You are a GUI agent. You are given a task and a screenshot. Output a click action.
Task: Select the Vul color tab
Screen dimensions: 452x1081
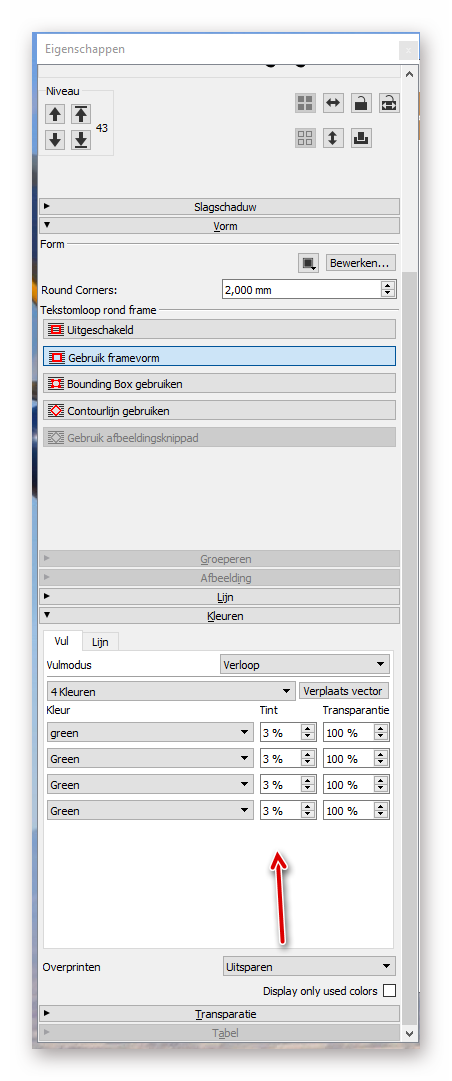(62, 640)
